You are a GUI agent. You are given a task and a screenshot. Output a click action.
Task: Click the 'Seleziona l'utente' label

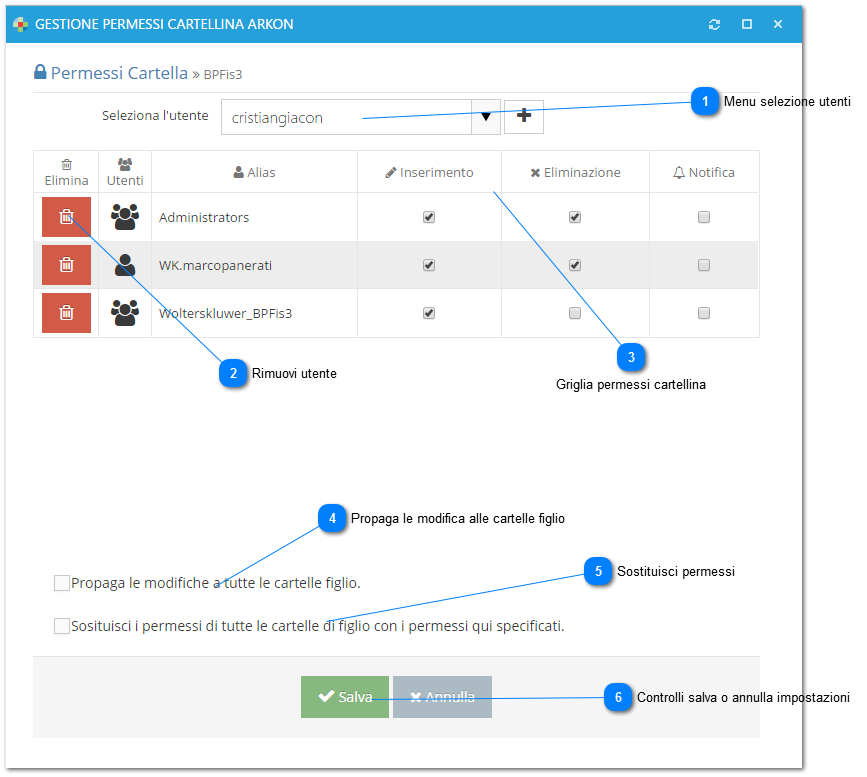(155, 116)
